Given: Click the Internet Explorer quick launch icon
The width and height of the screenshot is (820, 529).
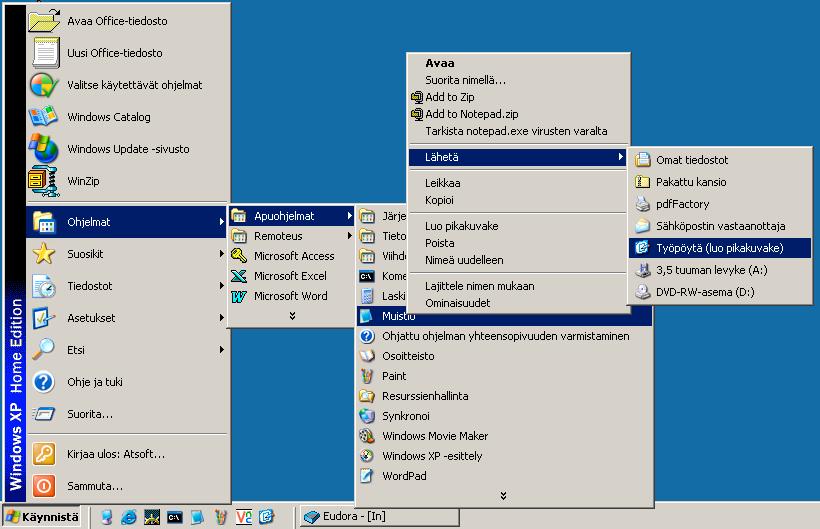Looking at the screenshot, I should [x=129, y=517].
